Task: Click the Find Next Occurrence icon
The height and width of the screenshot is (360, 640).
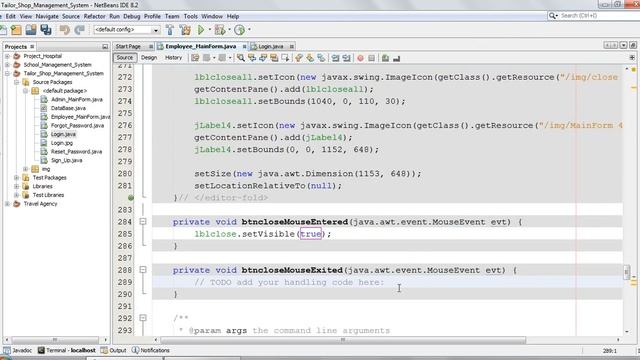Action: pyautogui.click(x=263, y=58)
